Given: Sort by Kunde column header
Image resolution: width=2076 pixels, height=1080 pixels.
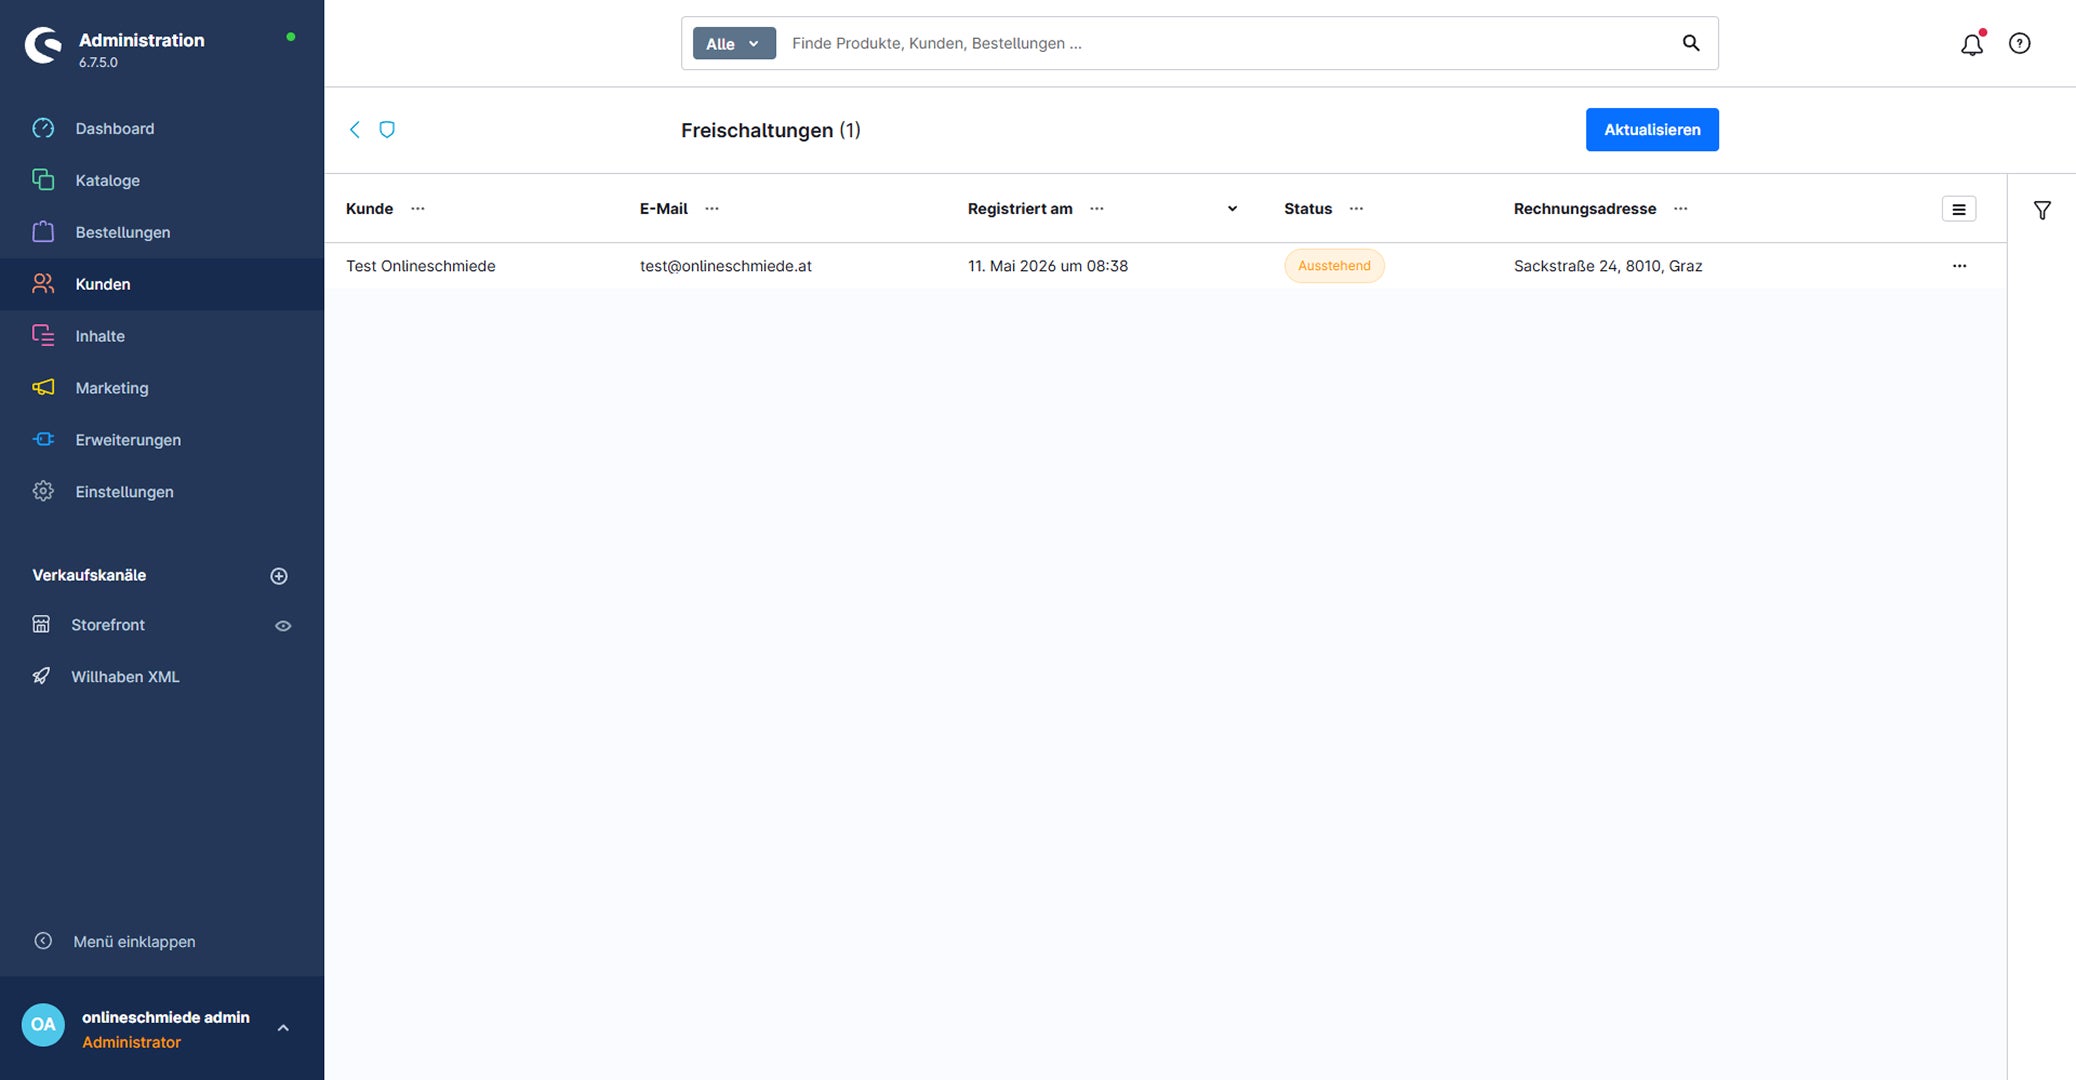Looking at the screenshot, I should [x=369, y=209].
